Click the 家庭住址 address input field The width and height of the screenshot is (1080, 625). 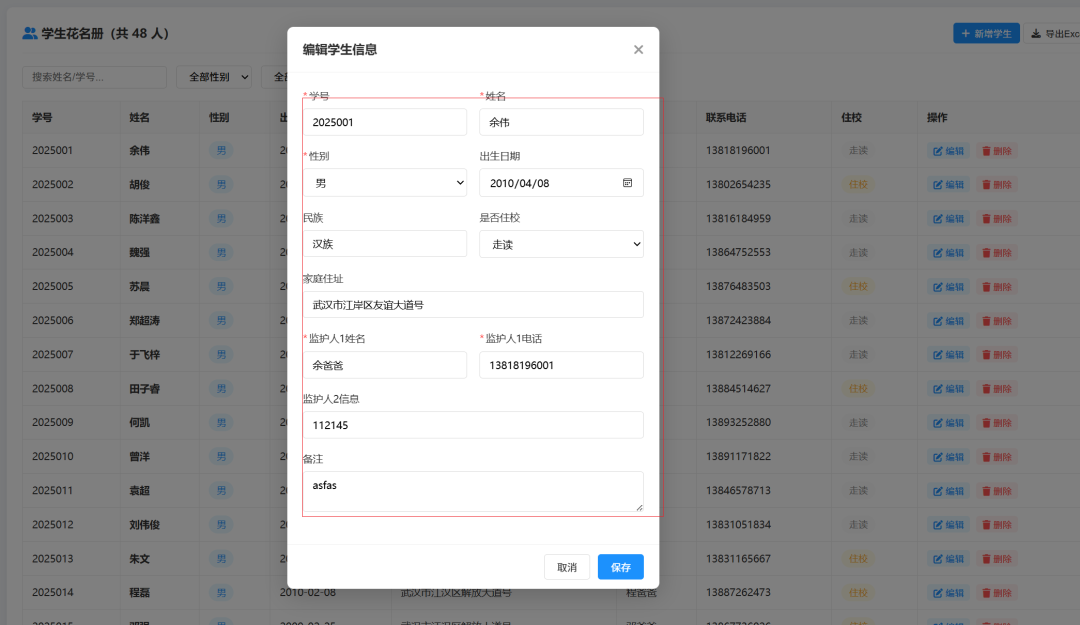[473, 305]
